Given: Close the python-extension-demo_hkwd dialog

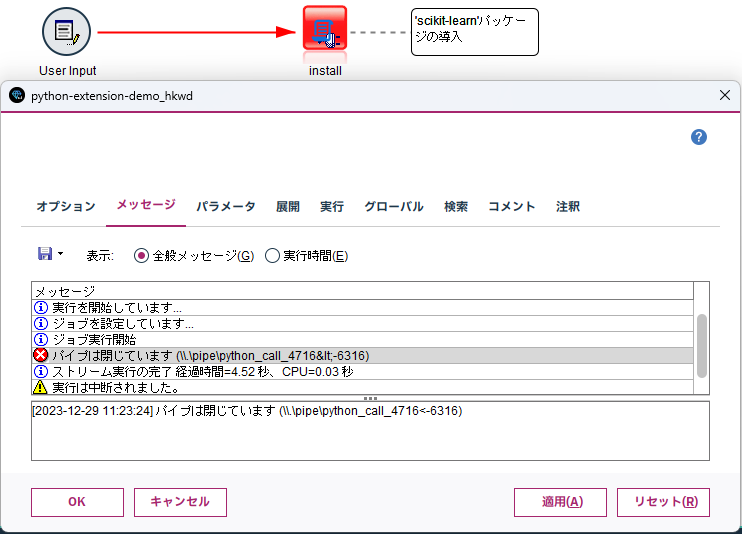Looking at the screenshot, I should coord(724,95).
